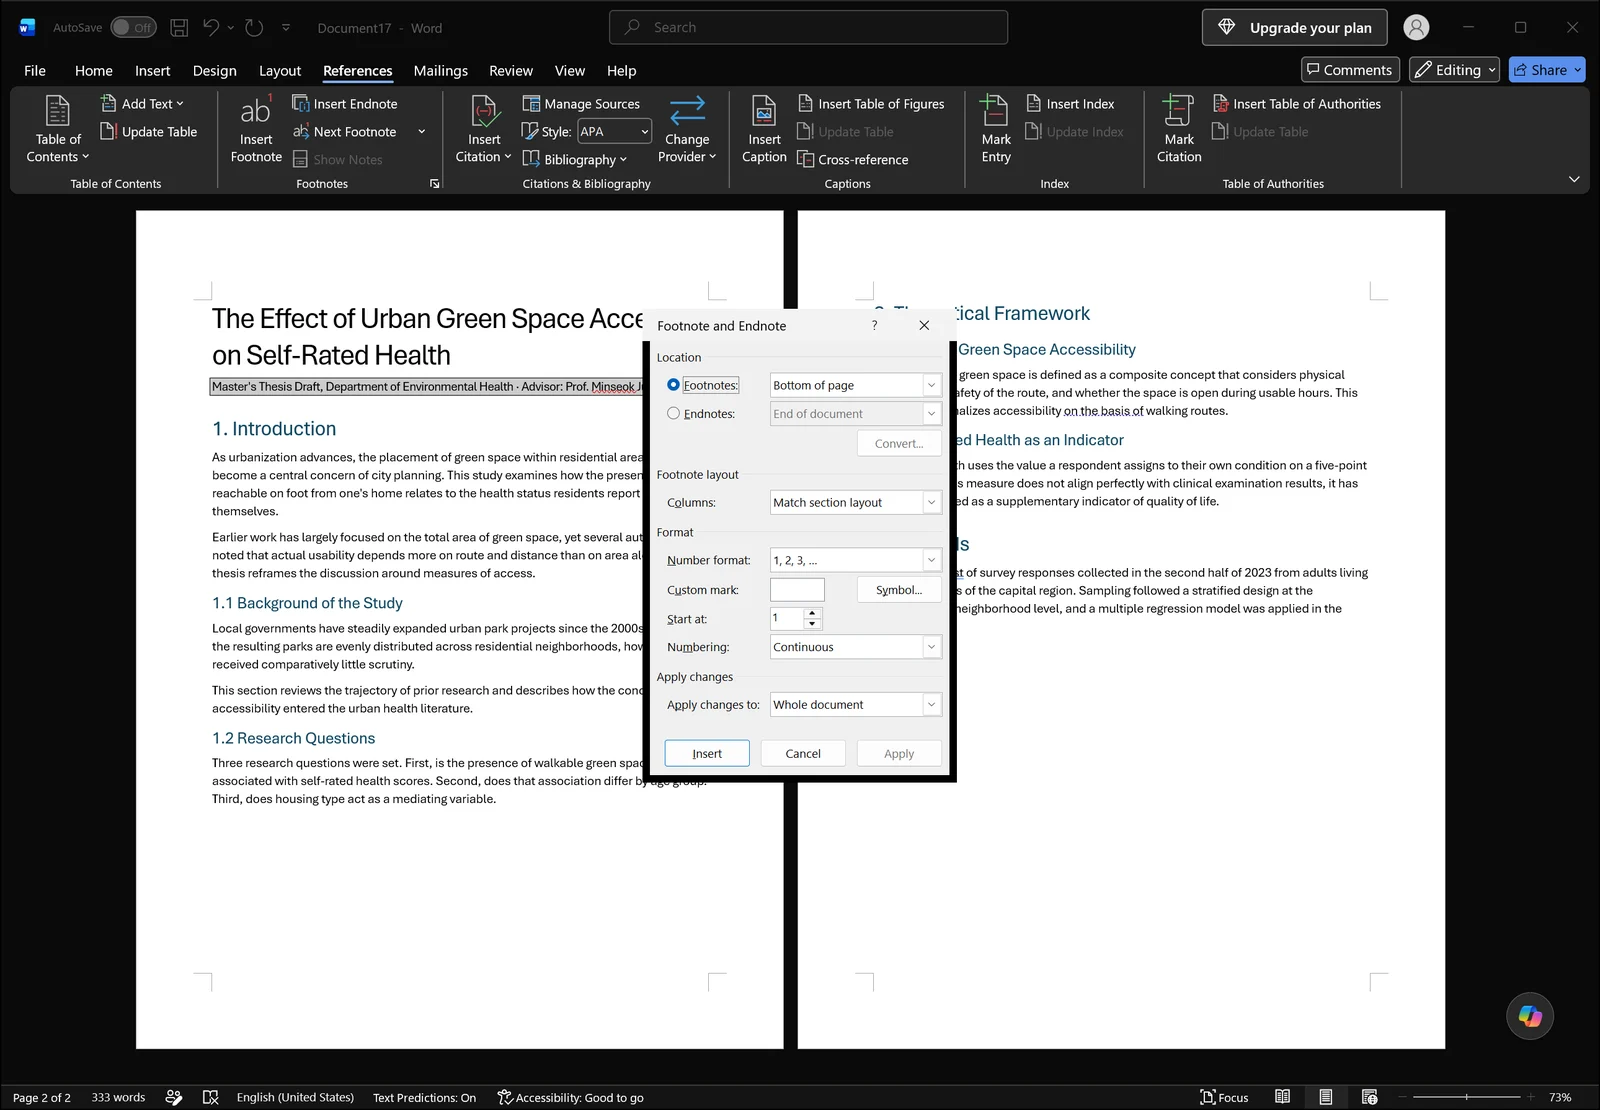Open the File menu
1600x1110 pixels.
pyautogui.click(x=35, y=70)
